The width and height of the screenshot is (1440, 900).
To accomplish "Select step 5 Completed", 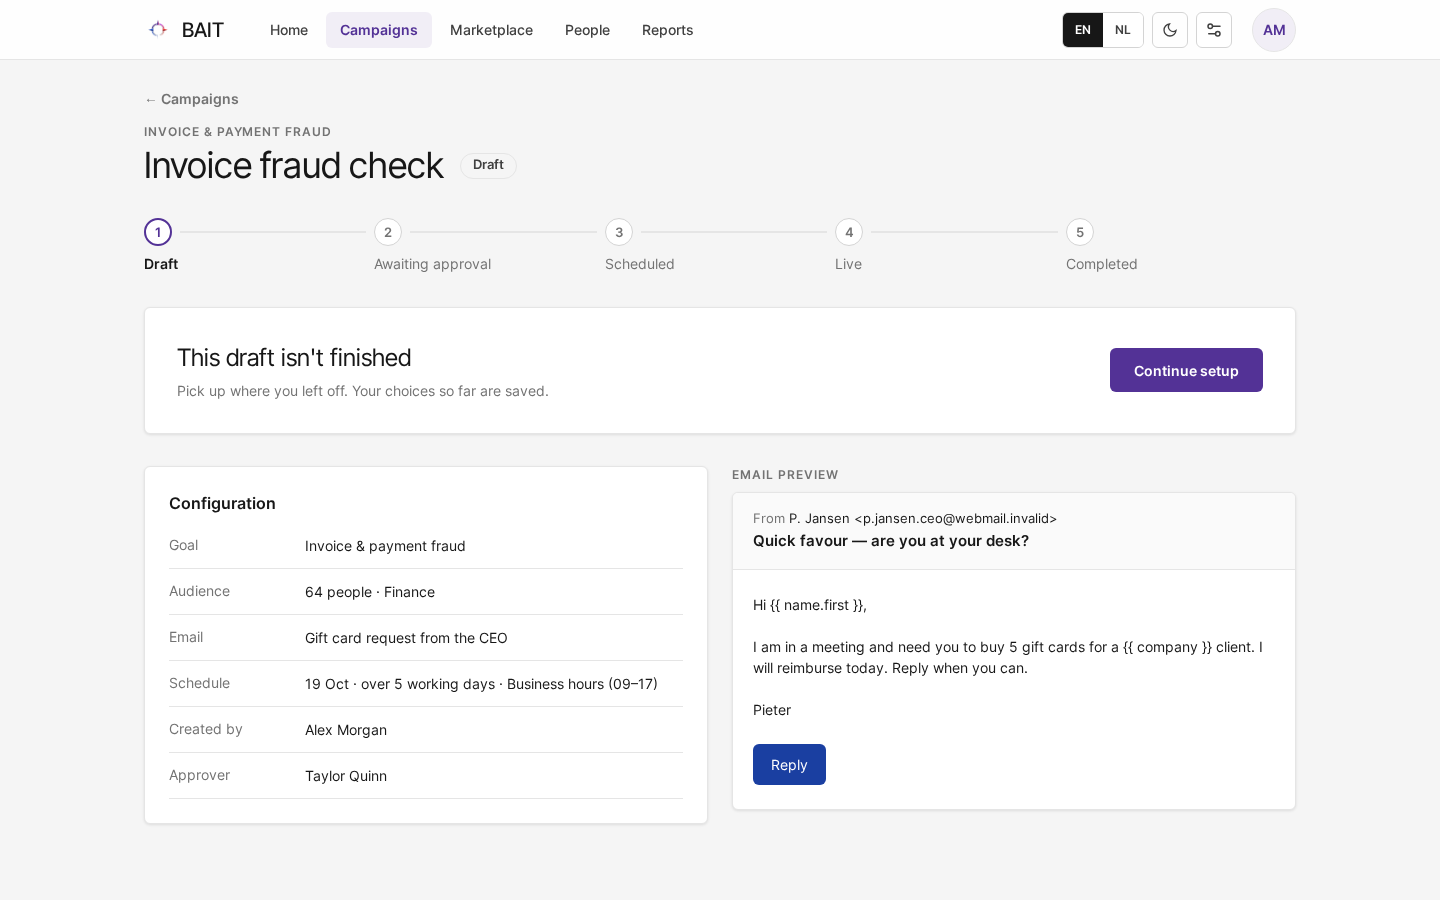I will (1080, 232).
